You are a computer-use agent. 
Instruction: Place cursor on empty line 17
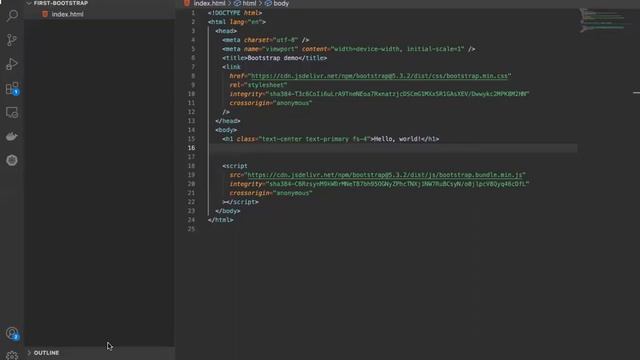pyautogui.click(x=392, y=157)
